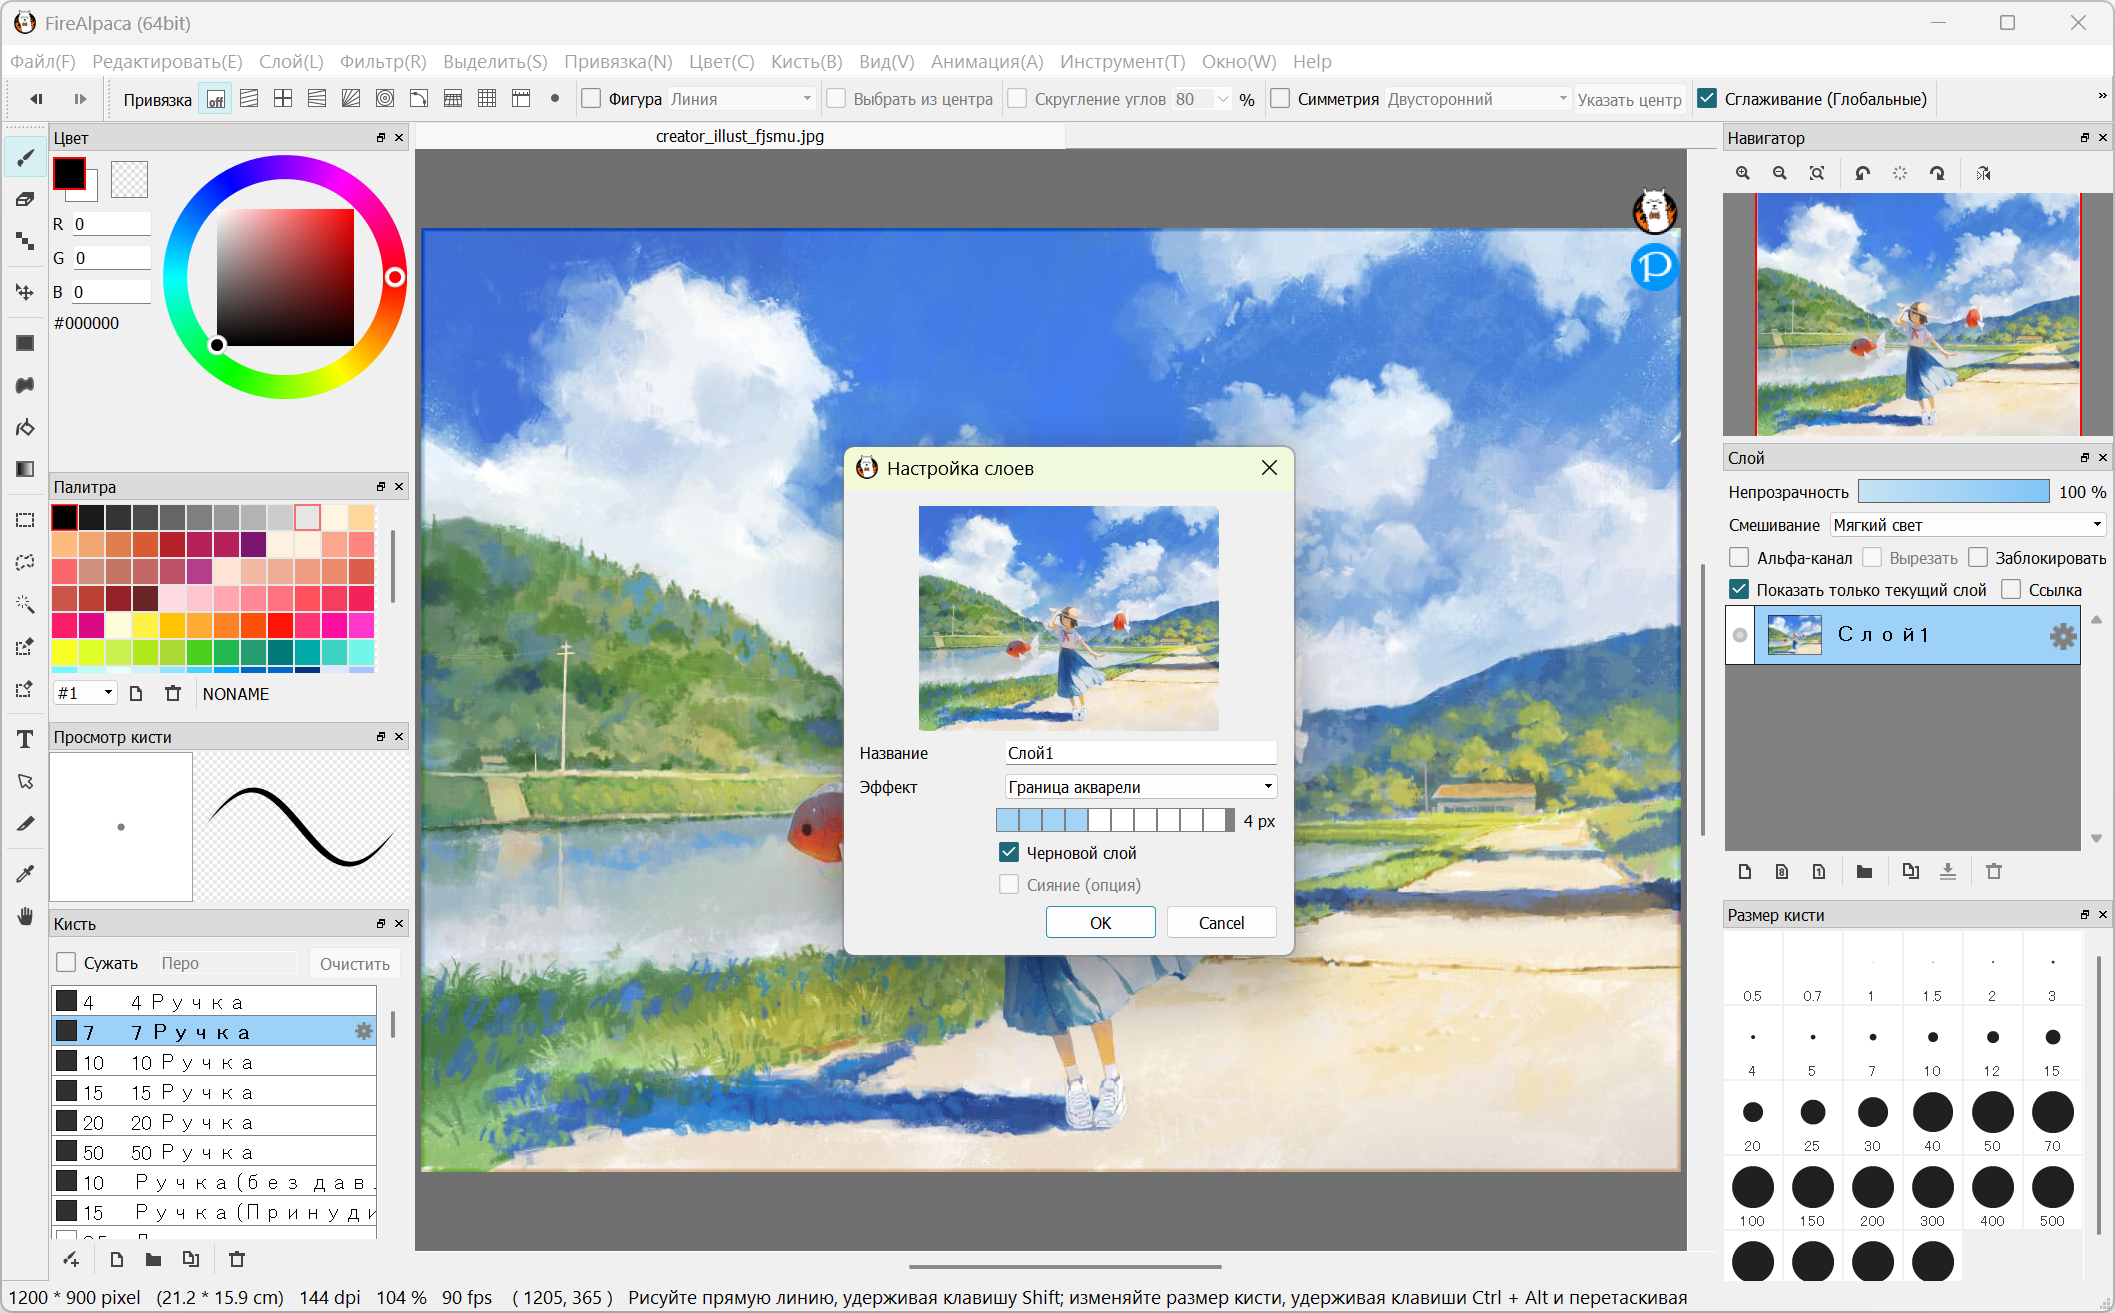2115x1313 pixels.
Task: Select the Move tool
Action: pyautogui.click(x=25, y=292)
